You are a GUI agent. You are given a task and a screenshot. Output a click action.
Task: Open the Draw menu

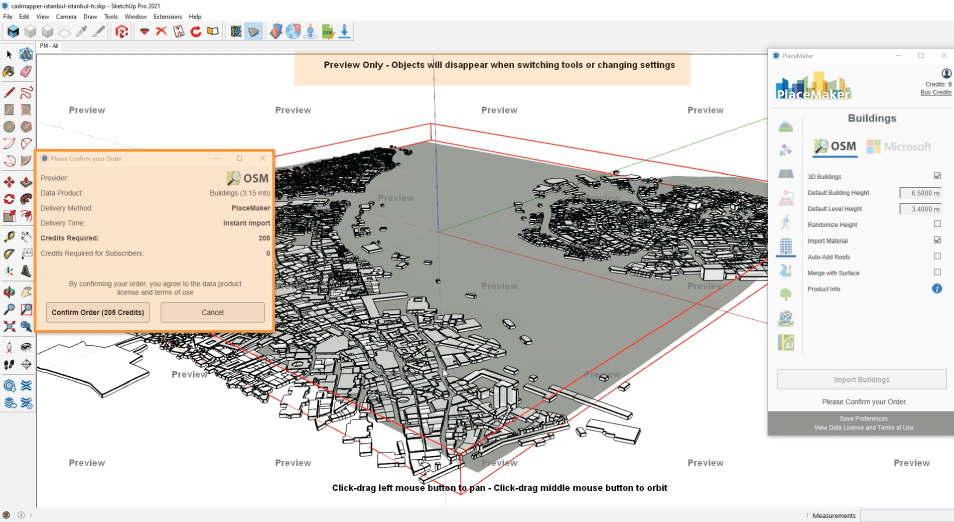tap(90, 16)
